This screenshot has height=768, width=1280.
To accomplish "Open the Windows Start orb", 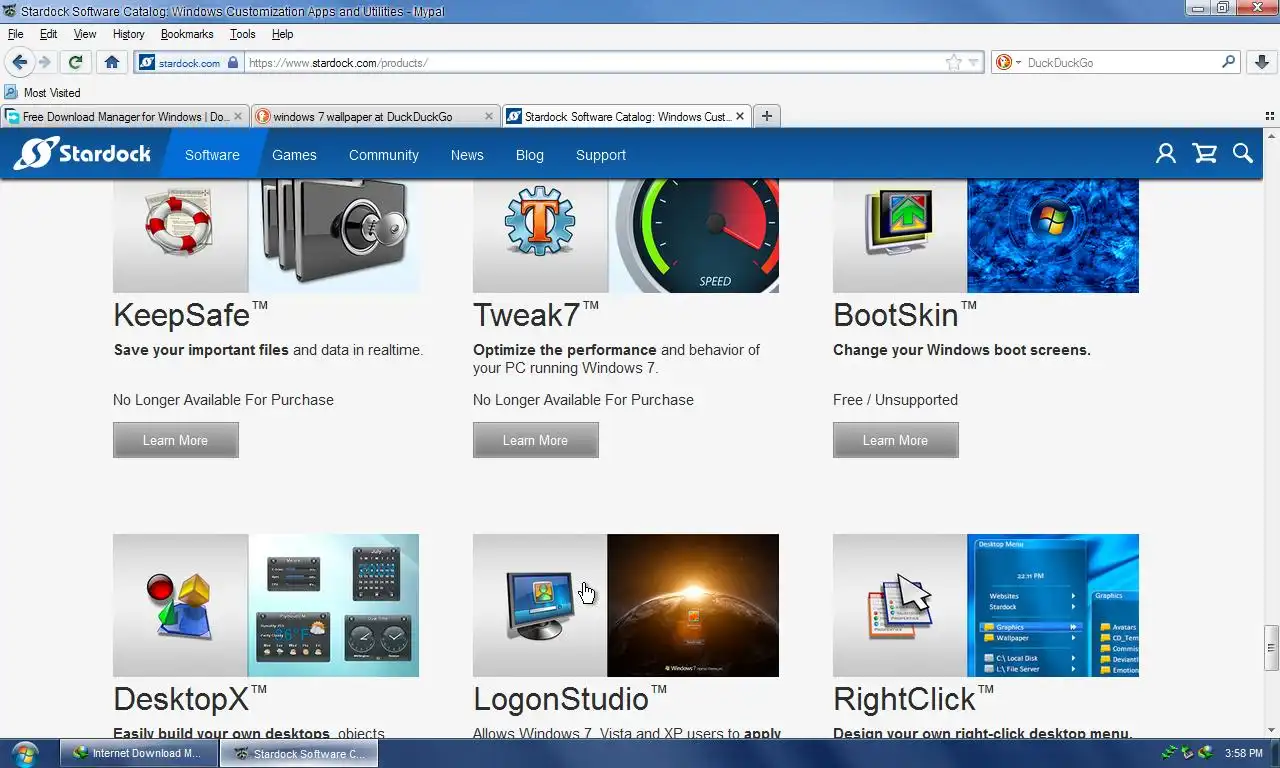I will pyautogui.click(x=25, y=753).
